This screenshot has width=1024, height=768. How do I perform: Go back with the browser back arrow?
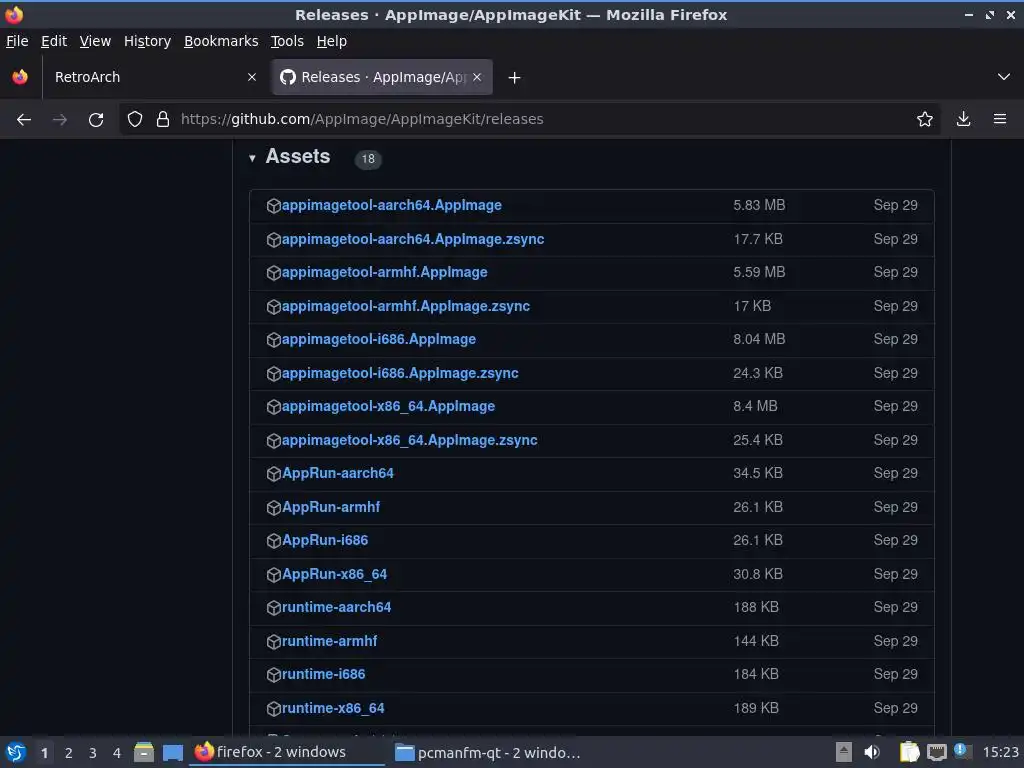point(24,120)
